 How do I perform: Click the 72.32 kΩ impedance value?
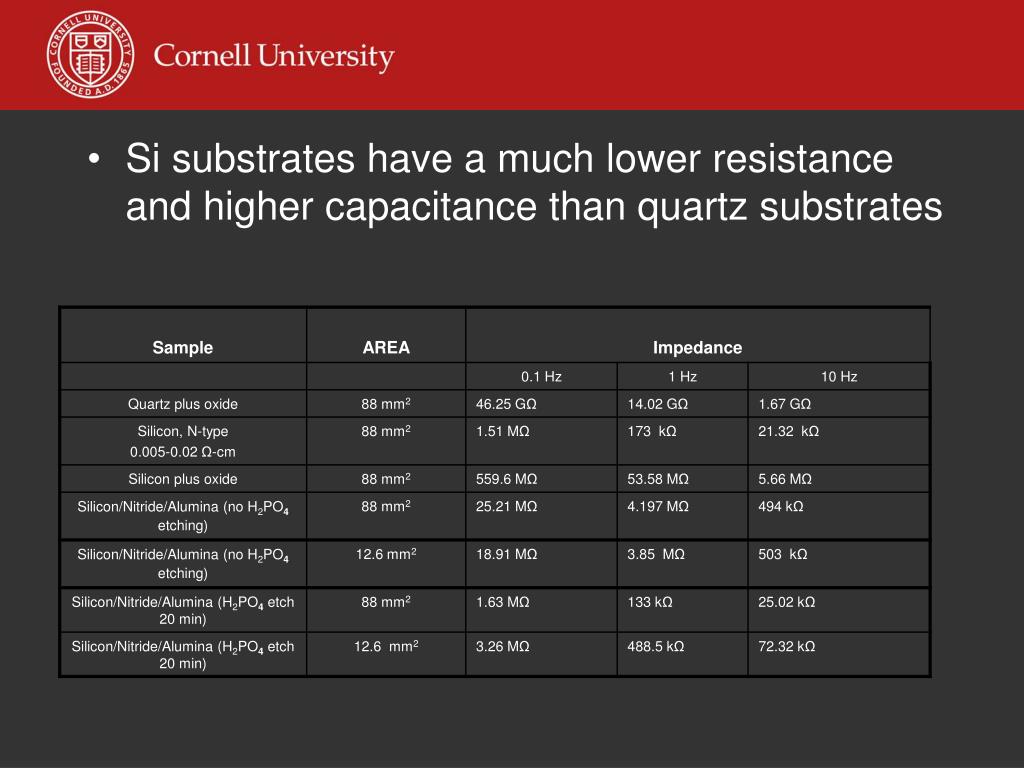(786, 647)
